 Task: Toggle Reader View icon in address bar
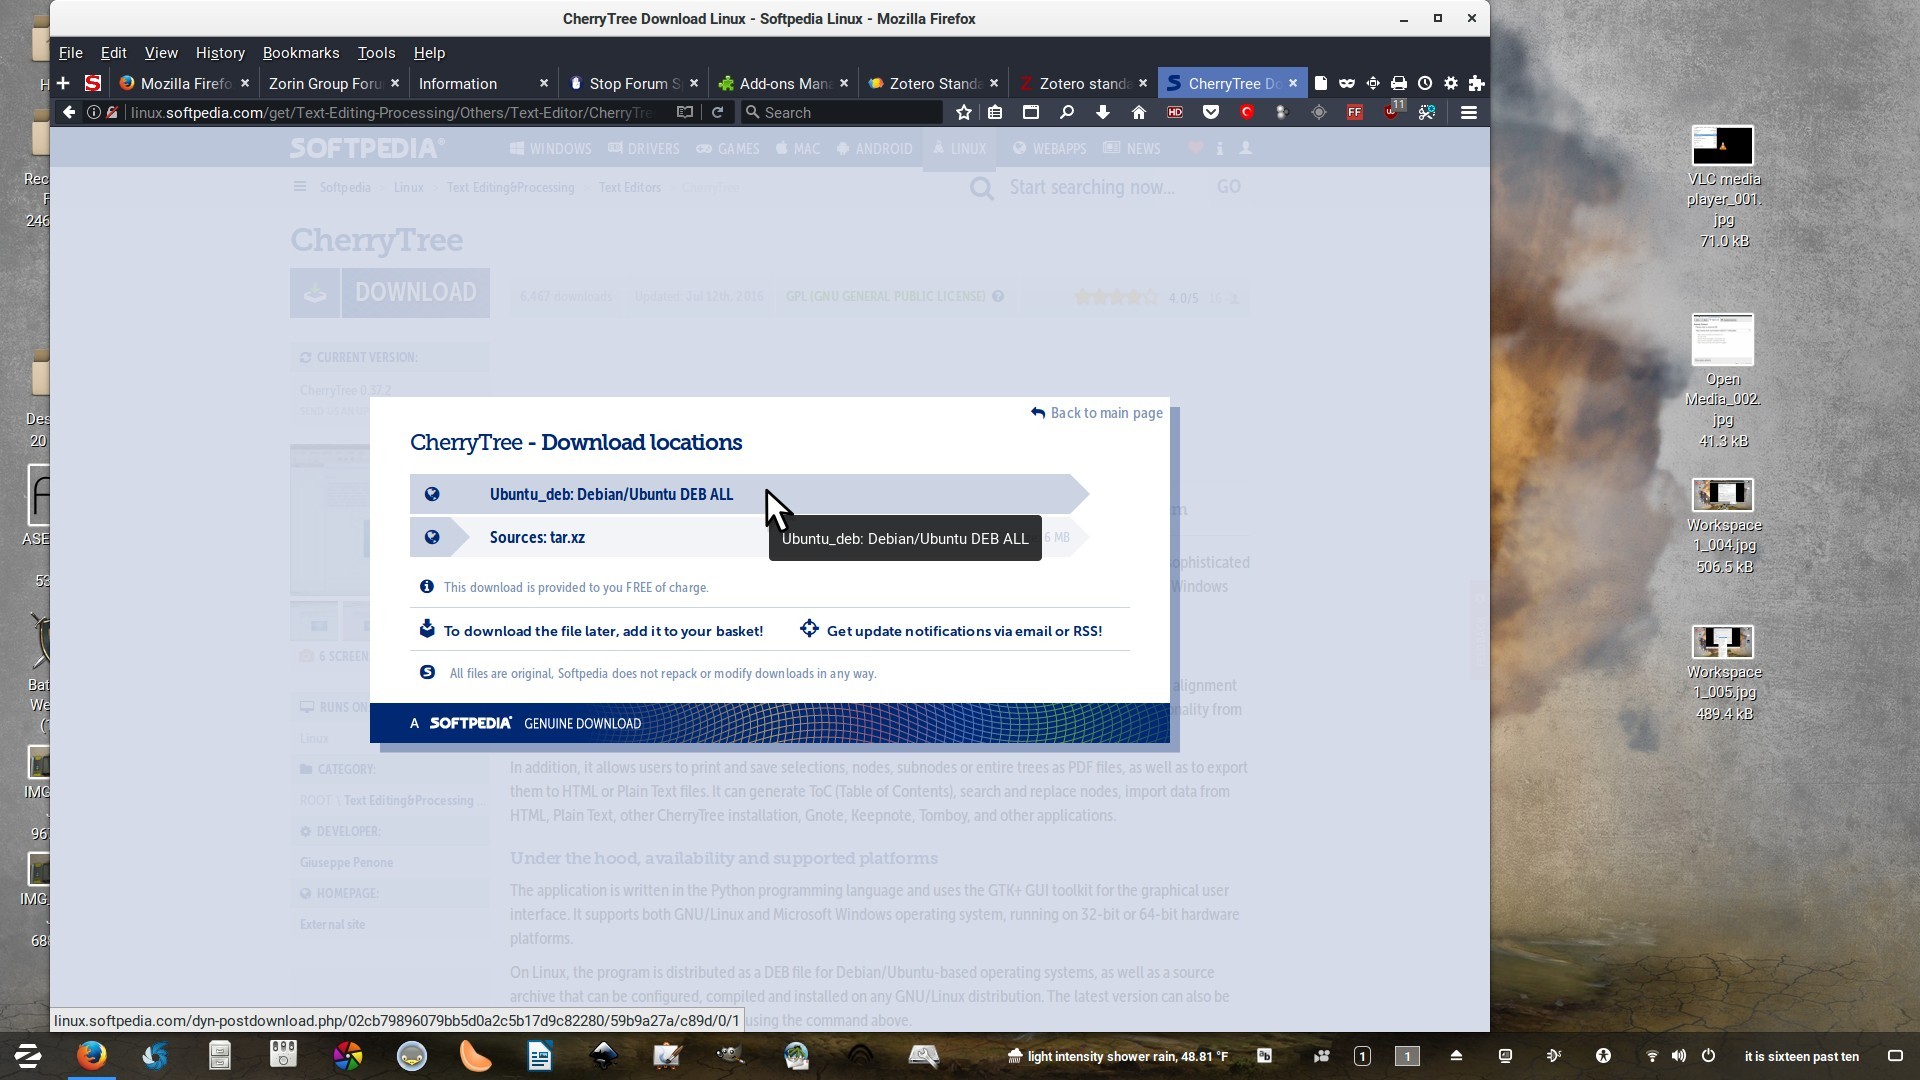[685, 113]
